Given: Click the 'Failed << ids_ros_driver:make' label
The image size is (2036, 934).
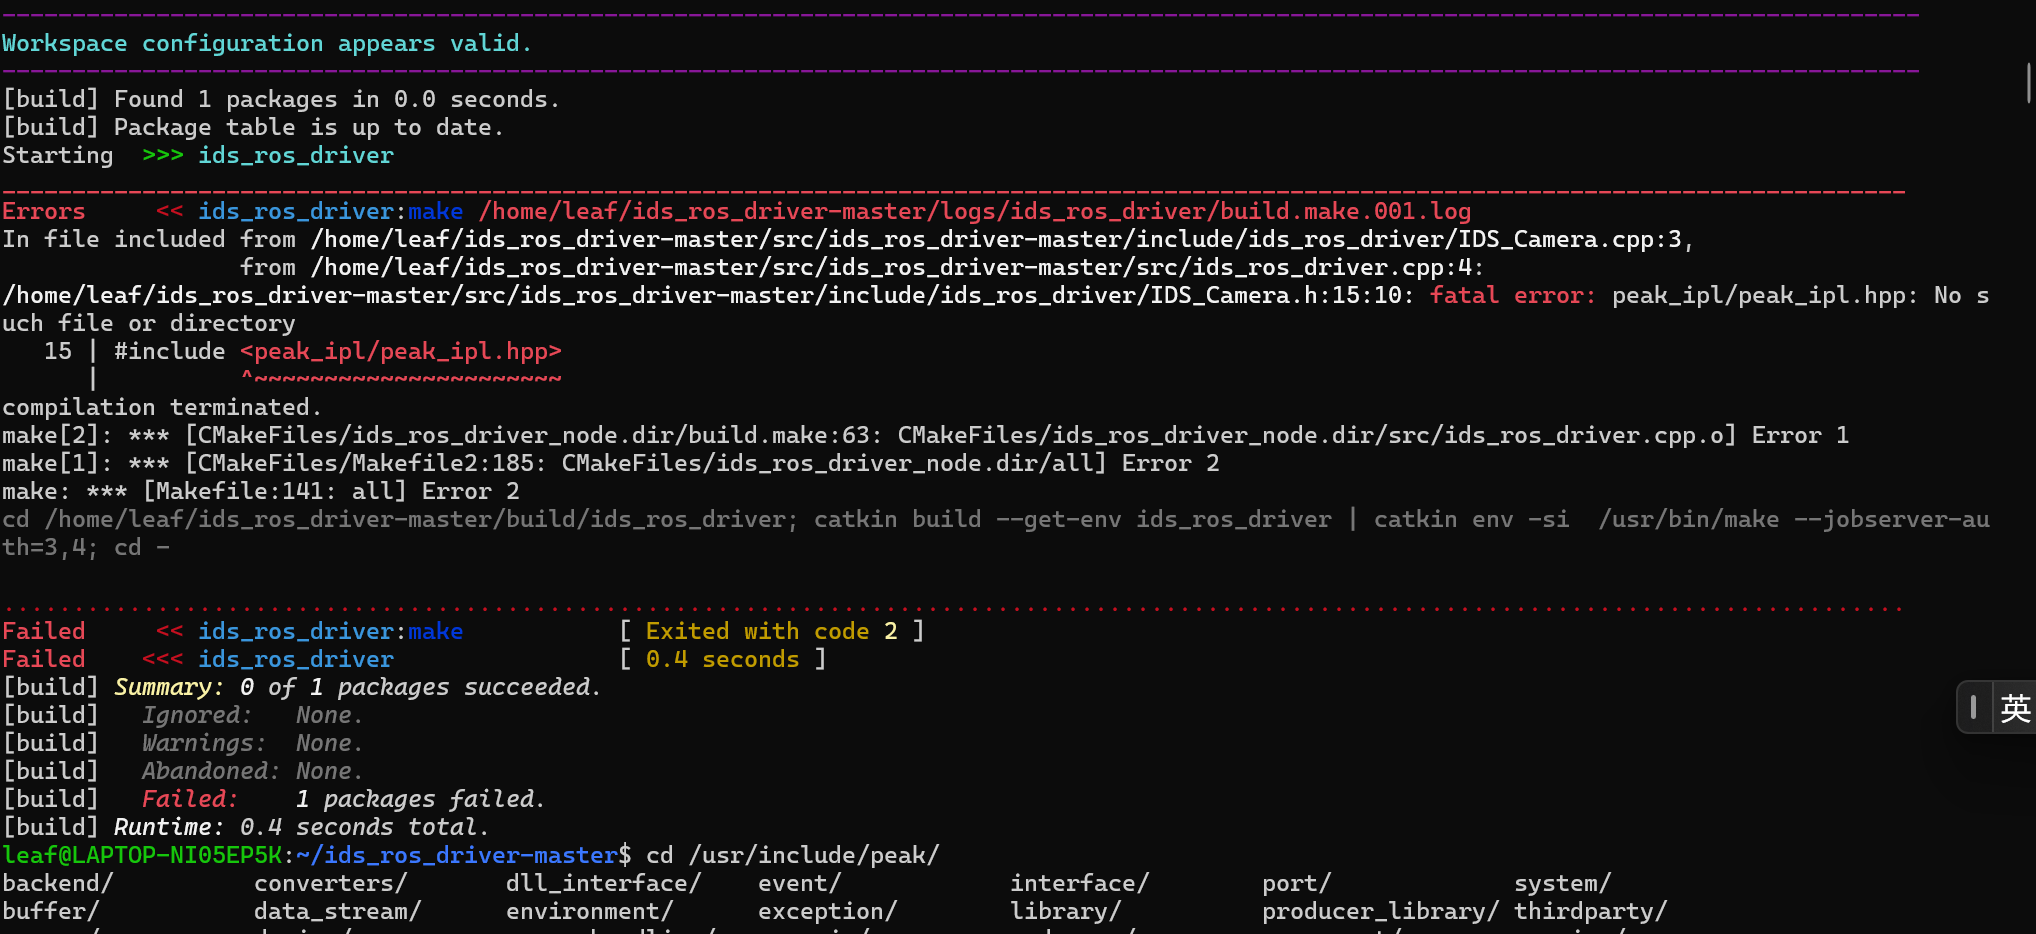Looking at the screenshot, I should tap(233, 632).
